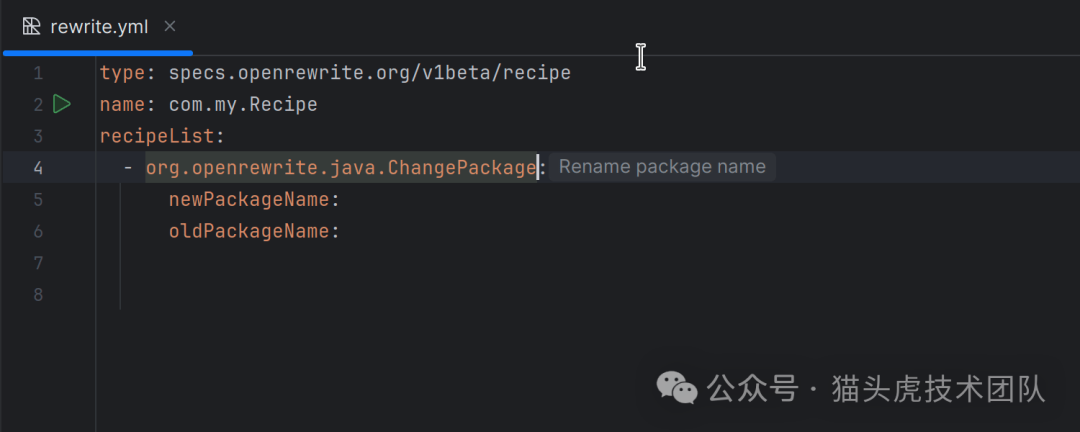Image resolution: width=1080 pixels, height=432 pixels.
Task: Click line number 6 in the gutter
Action: coord(38,231)
